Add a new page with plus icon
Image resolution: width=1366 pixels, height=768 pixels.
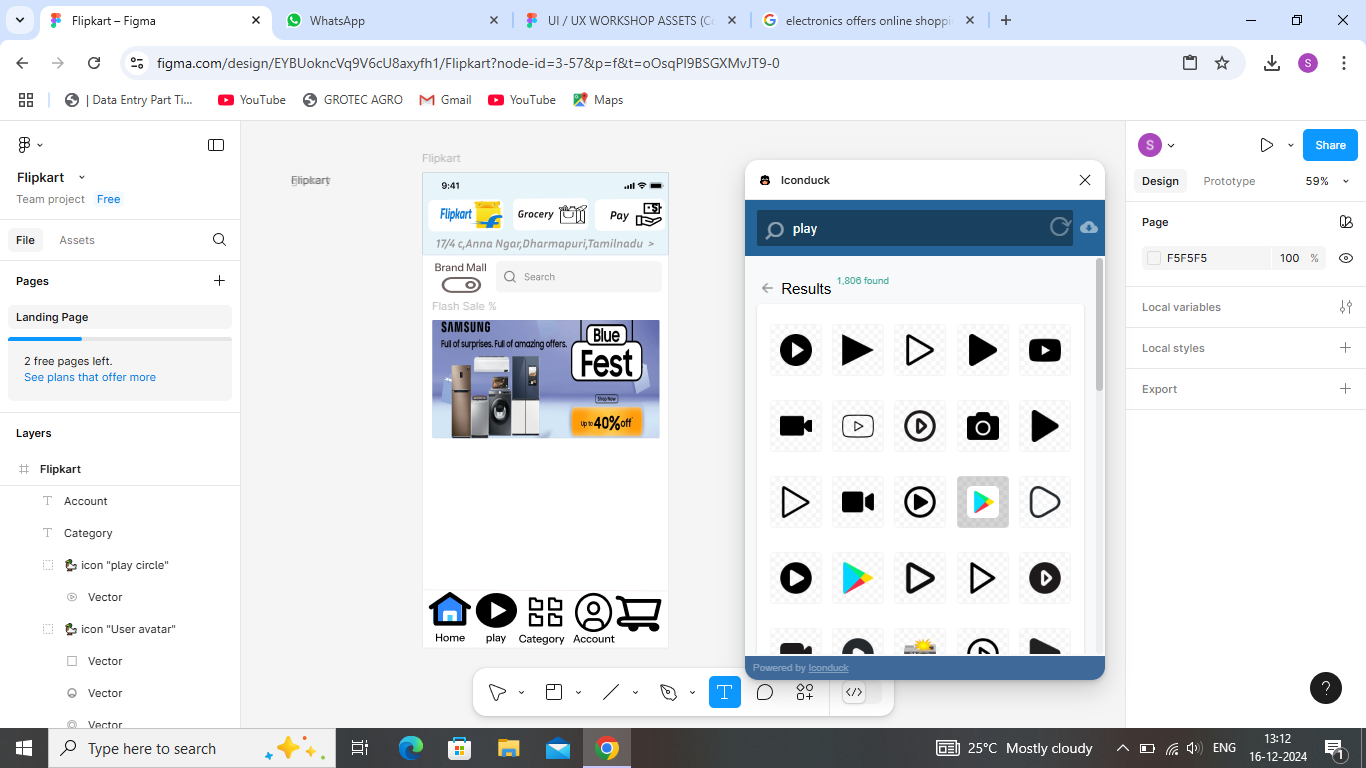(x=219, y=281)
